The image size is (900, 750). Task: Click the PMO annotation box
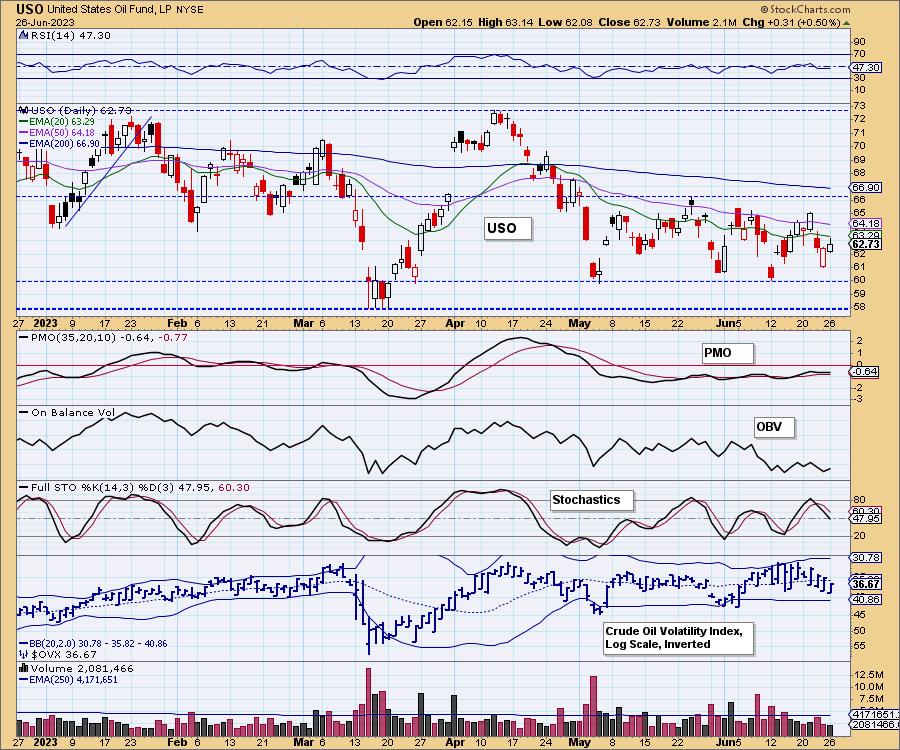(x=727, y=353)
